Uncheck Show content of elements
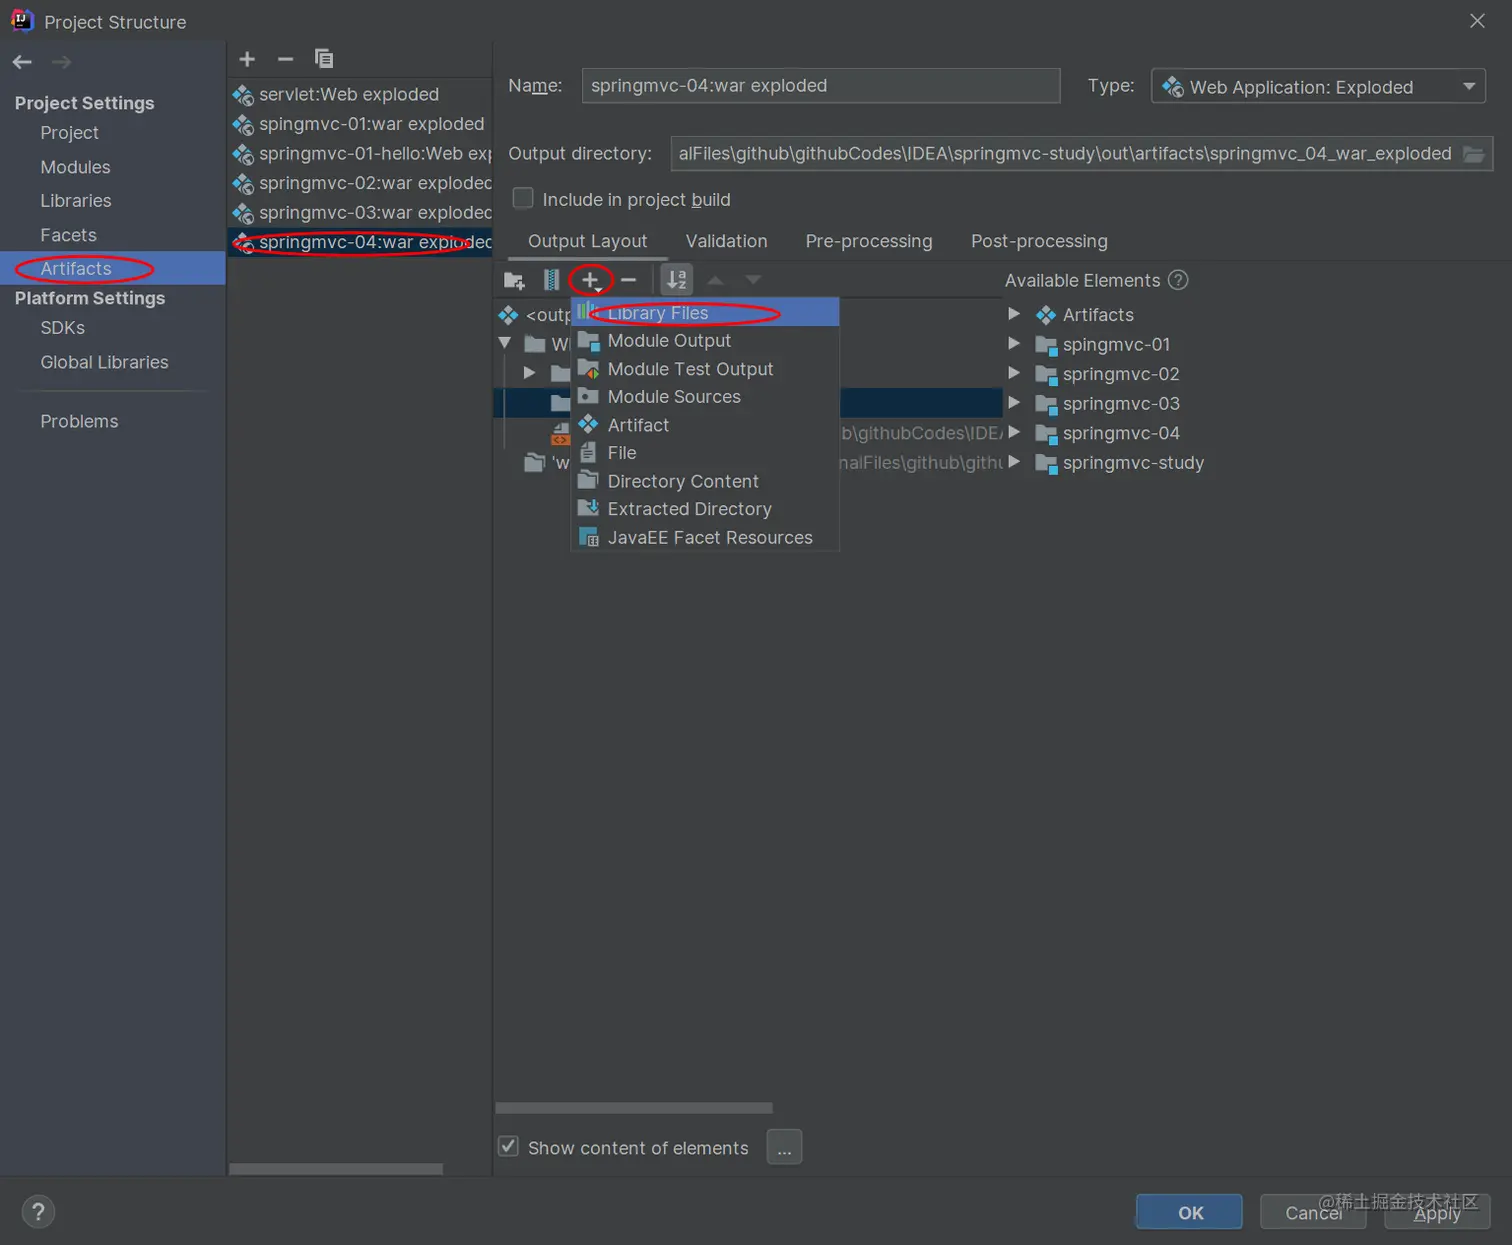The height and width of the screenshot is (1245, 1512). point(508,1146)
